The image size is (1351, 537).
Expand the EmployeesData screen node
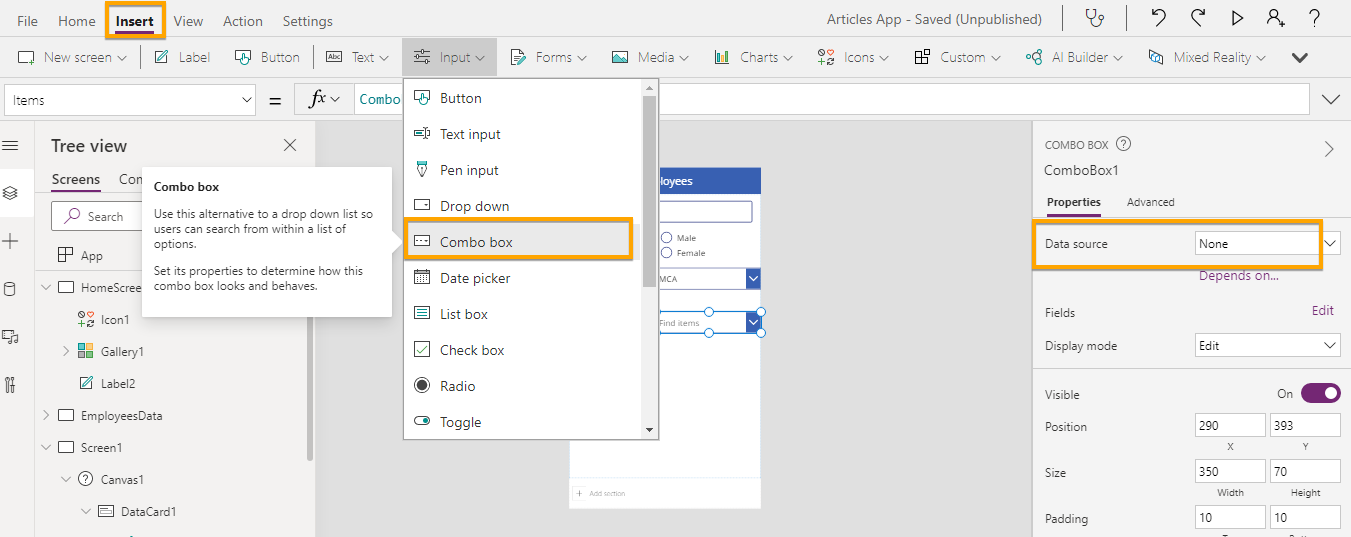pyautogui.click(x=46, y=415)
